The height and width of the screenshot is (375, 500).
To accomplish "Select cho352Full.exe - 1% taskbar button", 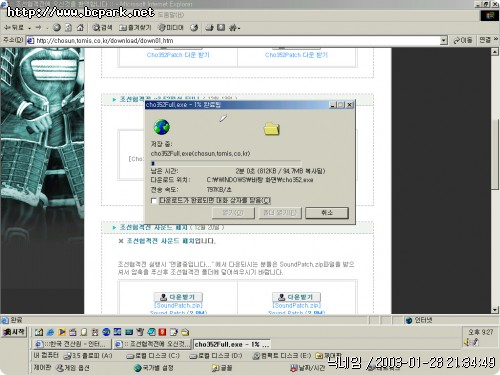I will pos(232,344).
